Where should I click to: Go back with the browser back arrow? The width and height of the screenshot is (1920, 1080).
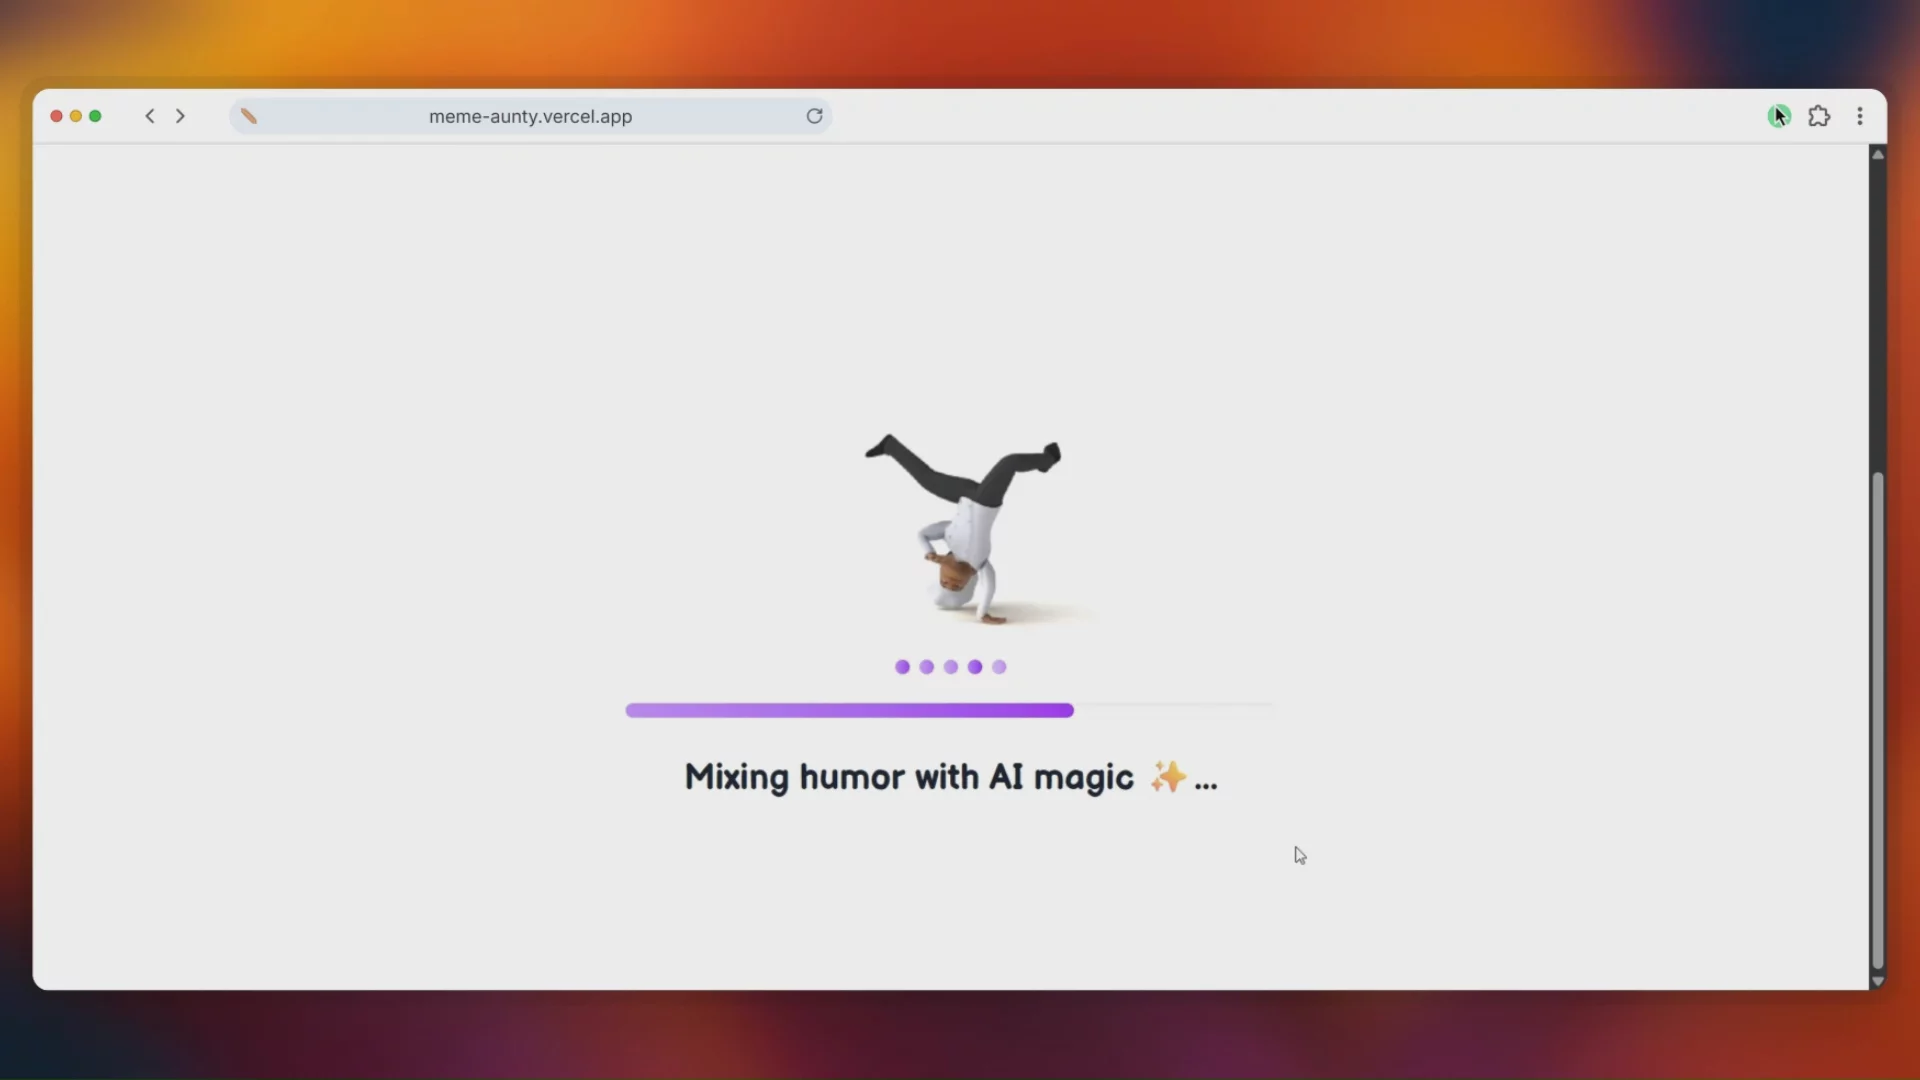[x=150, y=116]
